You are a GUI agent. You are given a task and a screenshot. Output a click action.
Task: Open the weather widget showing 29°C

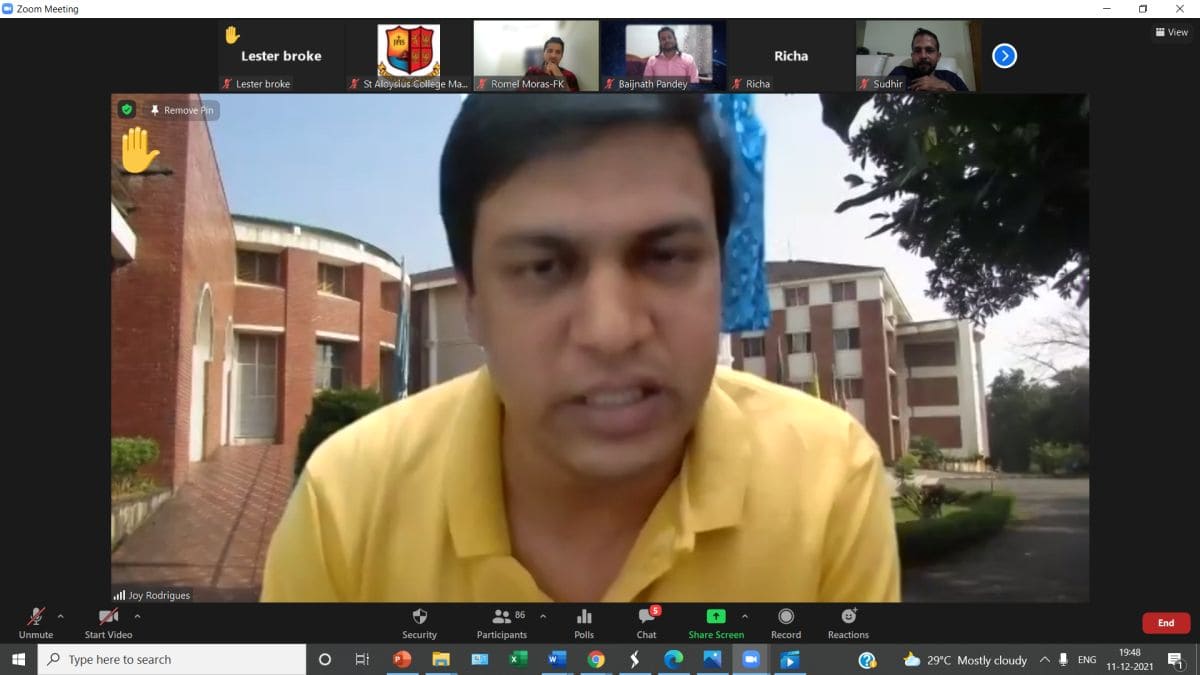[965, 660]
